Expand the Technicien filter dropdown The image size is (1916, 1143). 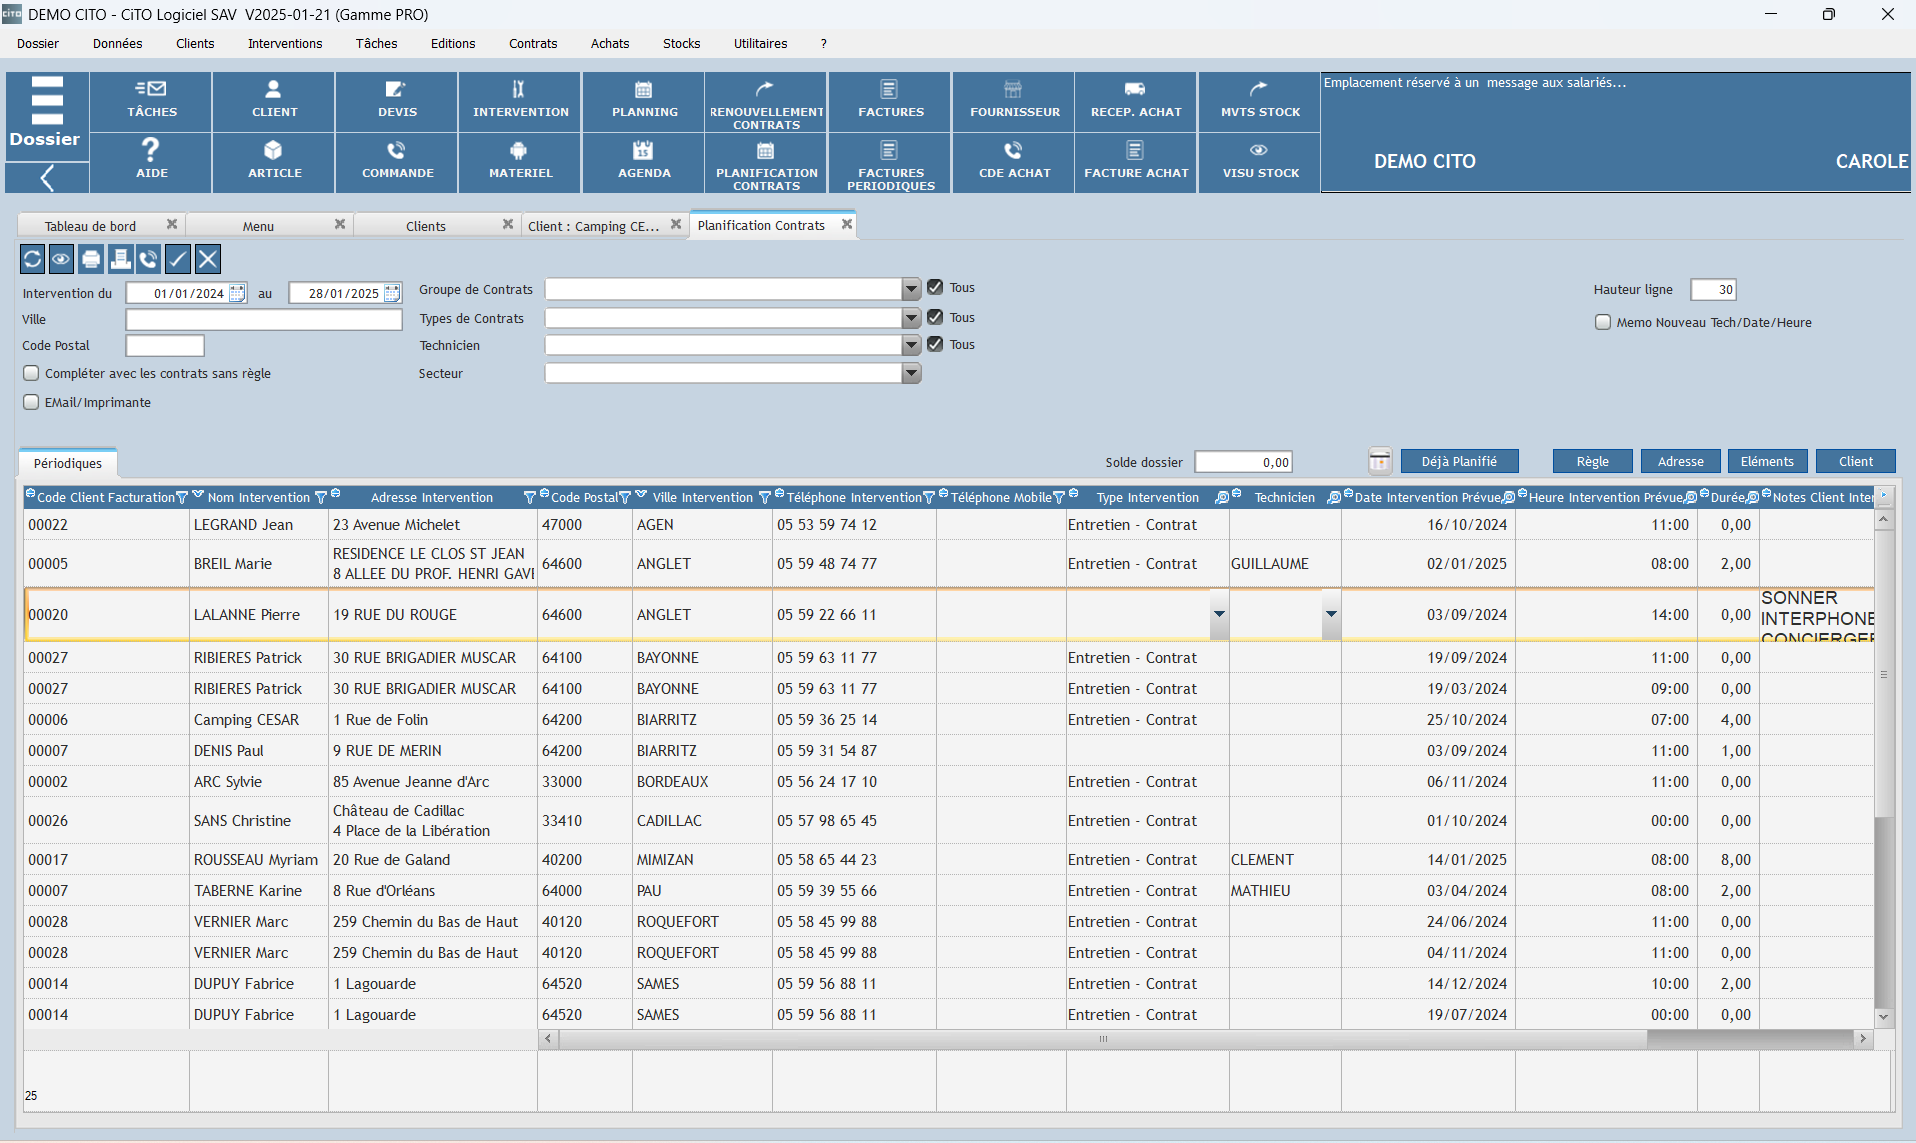911,345
